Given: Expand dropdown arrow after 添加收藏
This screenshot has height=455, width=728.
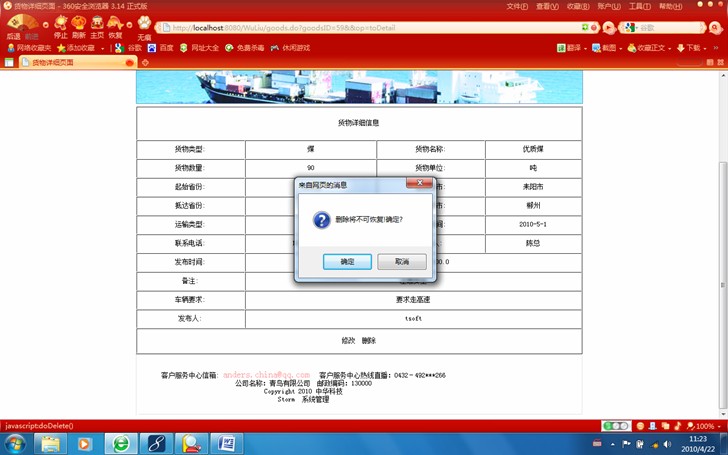Looking at the screenshot, I should click(x=103, y=48).
